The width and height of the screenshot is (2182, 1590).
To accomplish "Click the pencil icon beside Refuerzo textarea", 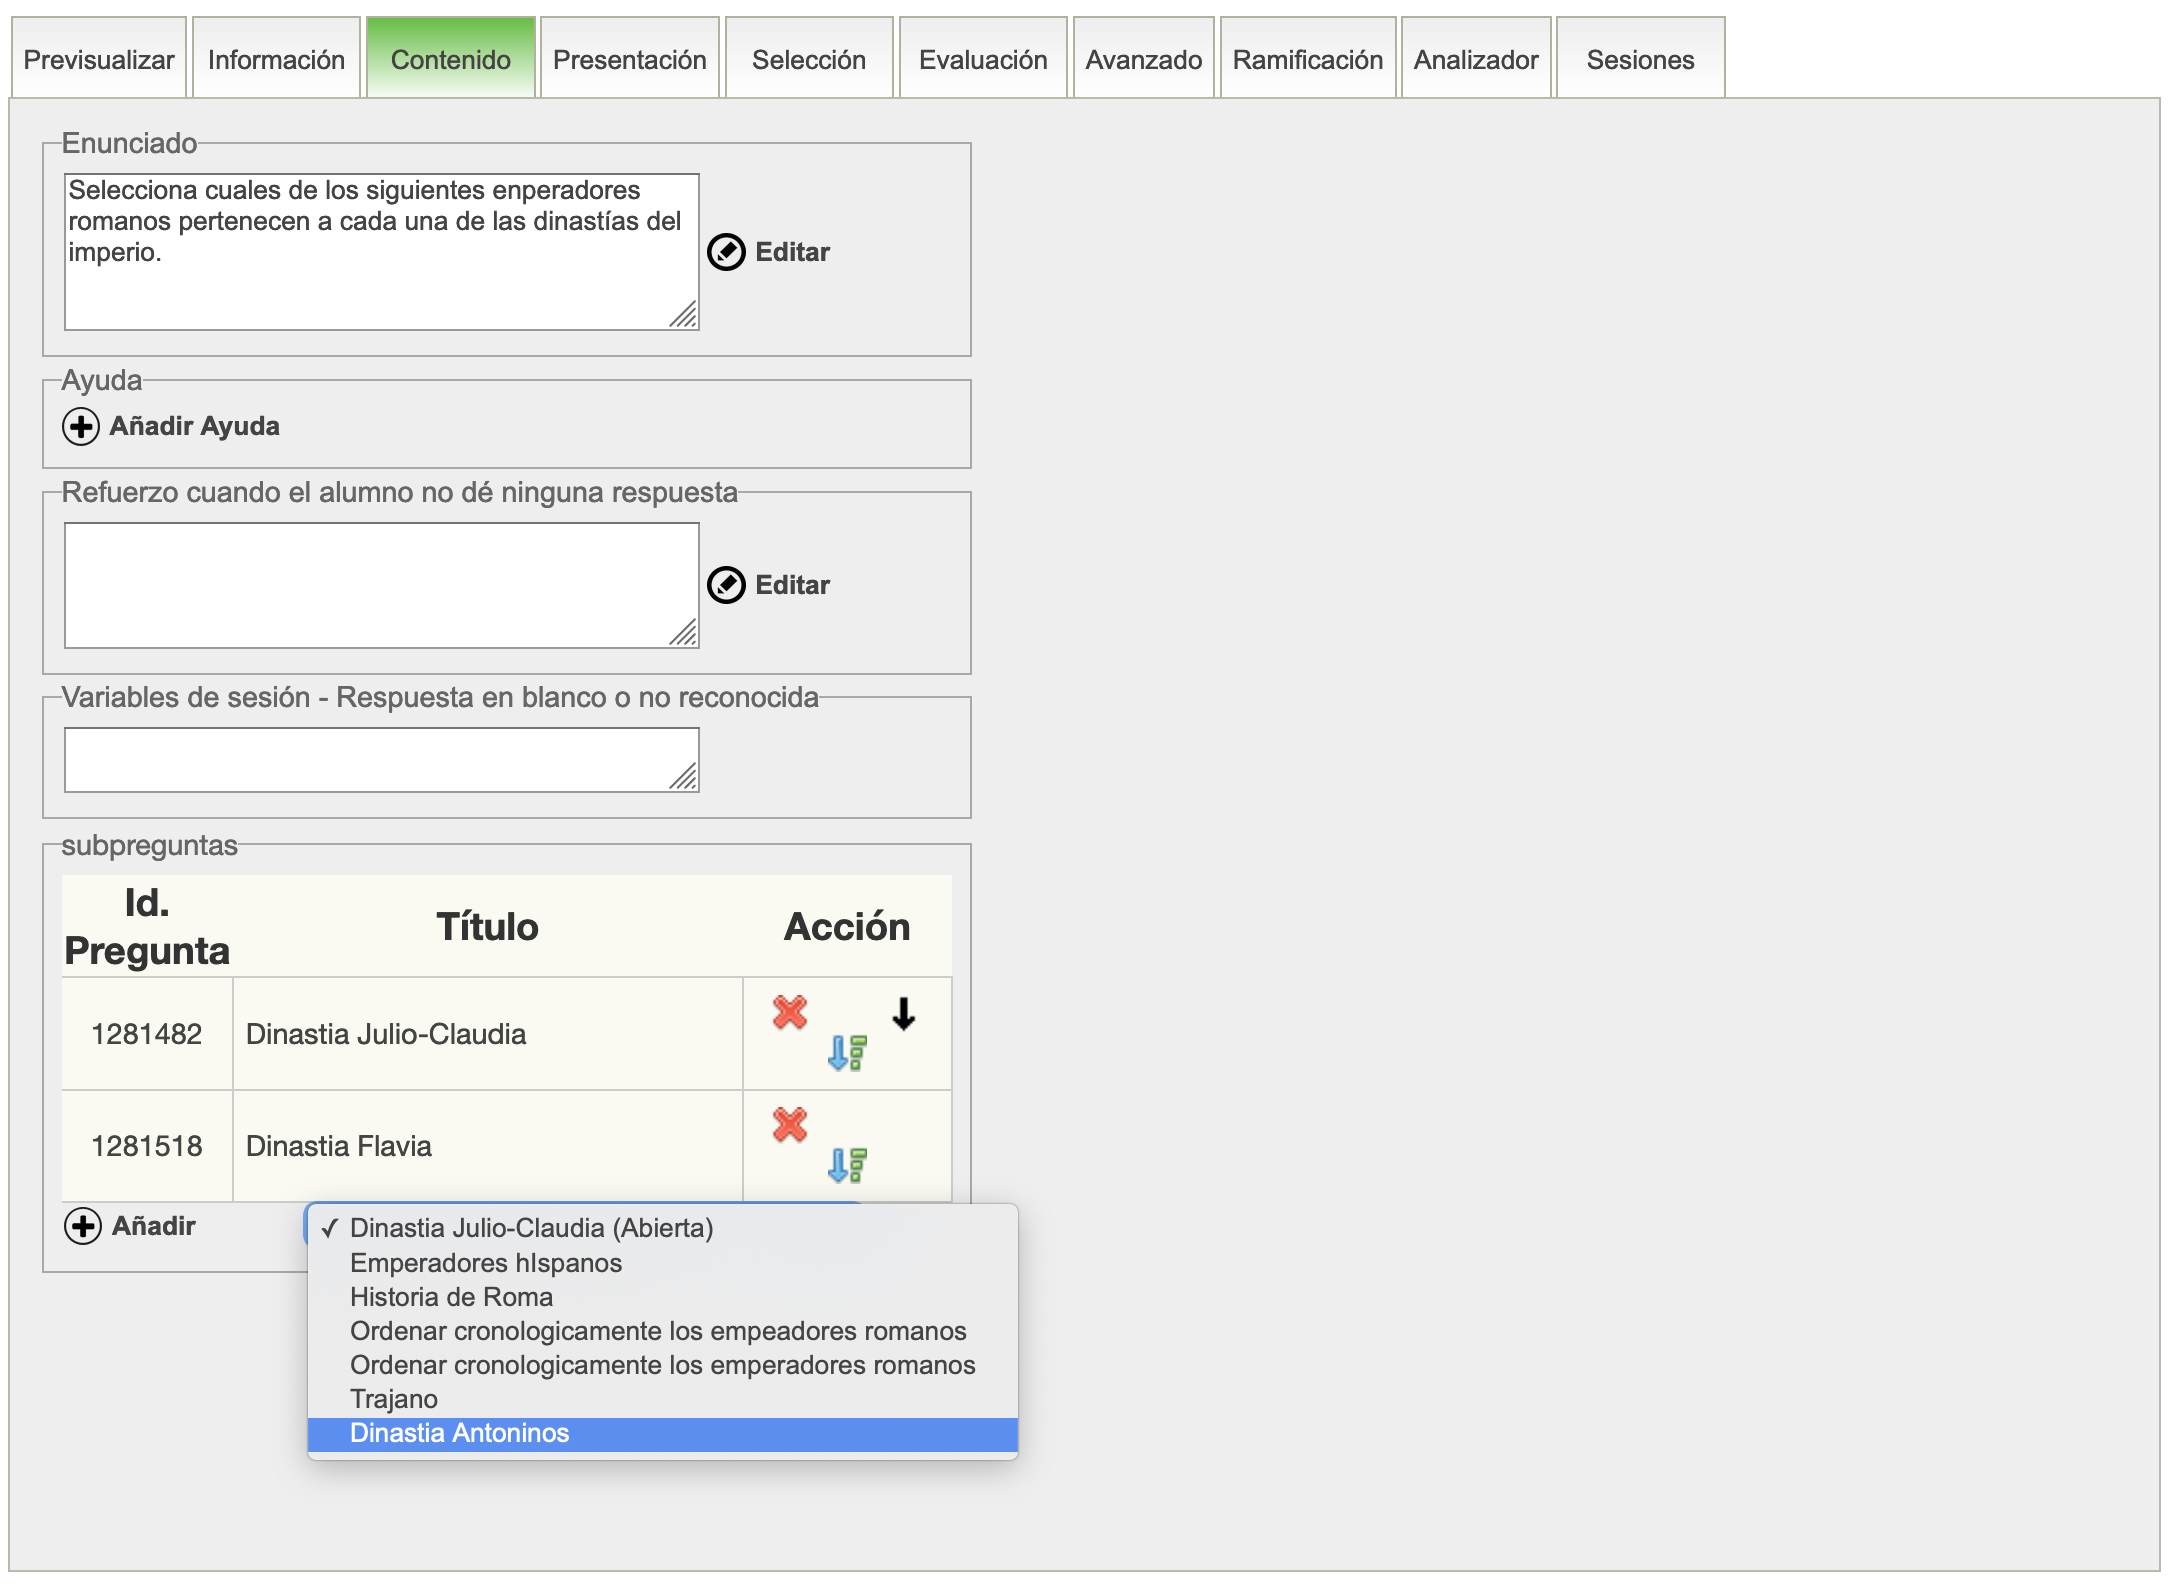I will (726, 585).
